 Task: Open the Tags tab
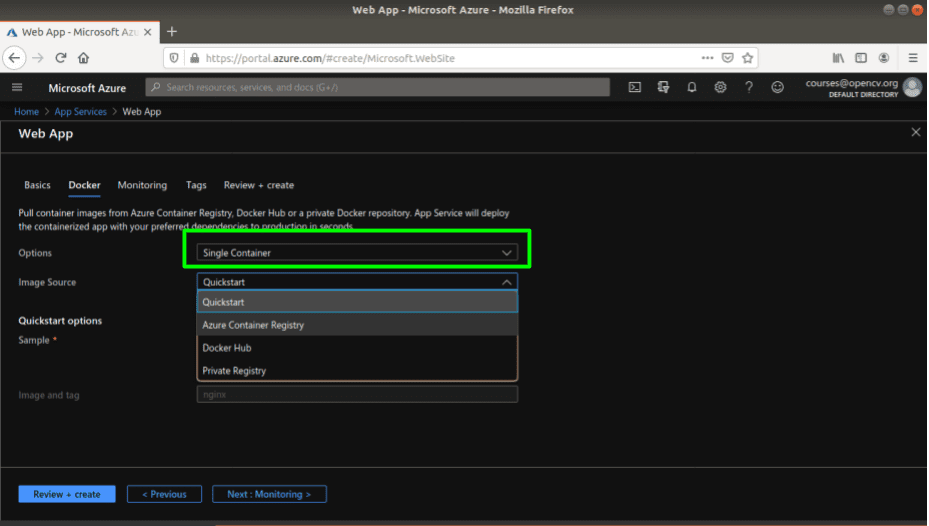pos(196,185)
